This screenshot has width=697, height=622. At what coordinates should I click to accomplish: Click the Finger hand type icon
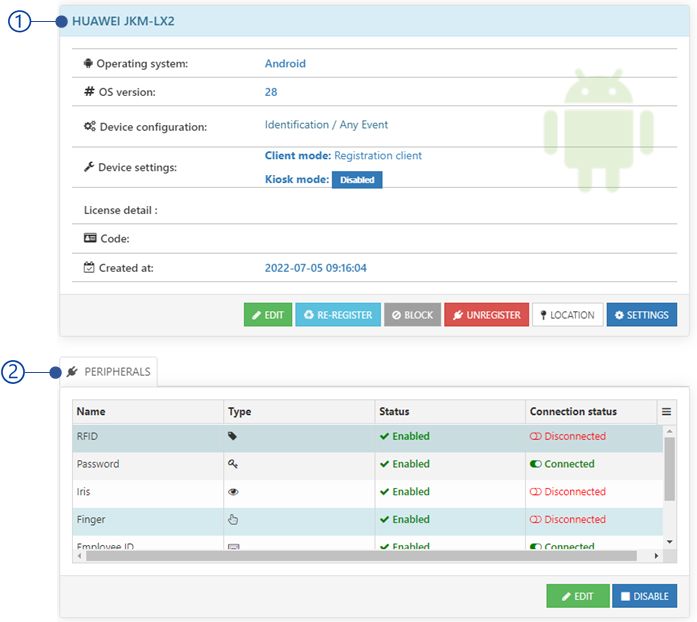[x=233, y=519]
